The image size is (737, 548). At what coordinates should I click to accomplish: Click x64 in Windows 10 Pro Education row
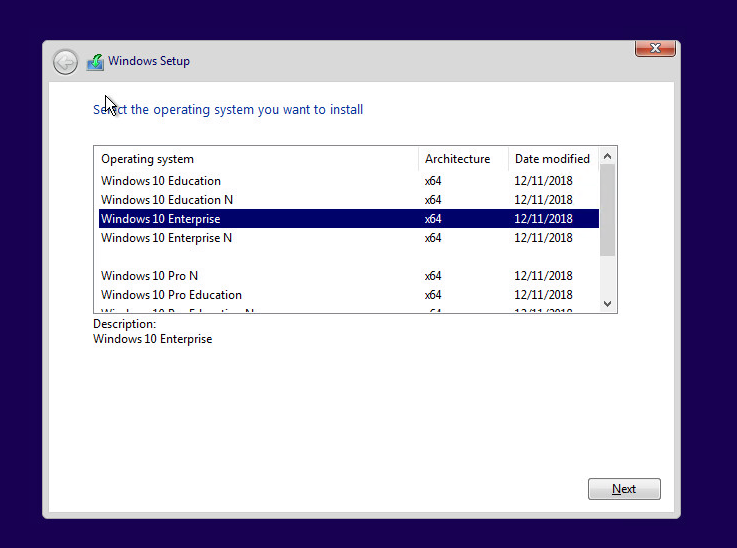(x=433, y=295)
